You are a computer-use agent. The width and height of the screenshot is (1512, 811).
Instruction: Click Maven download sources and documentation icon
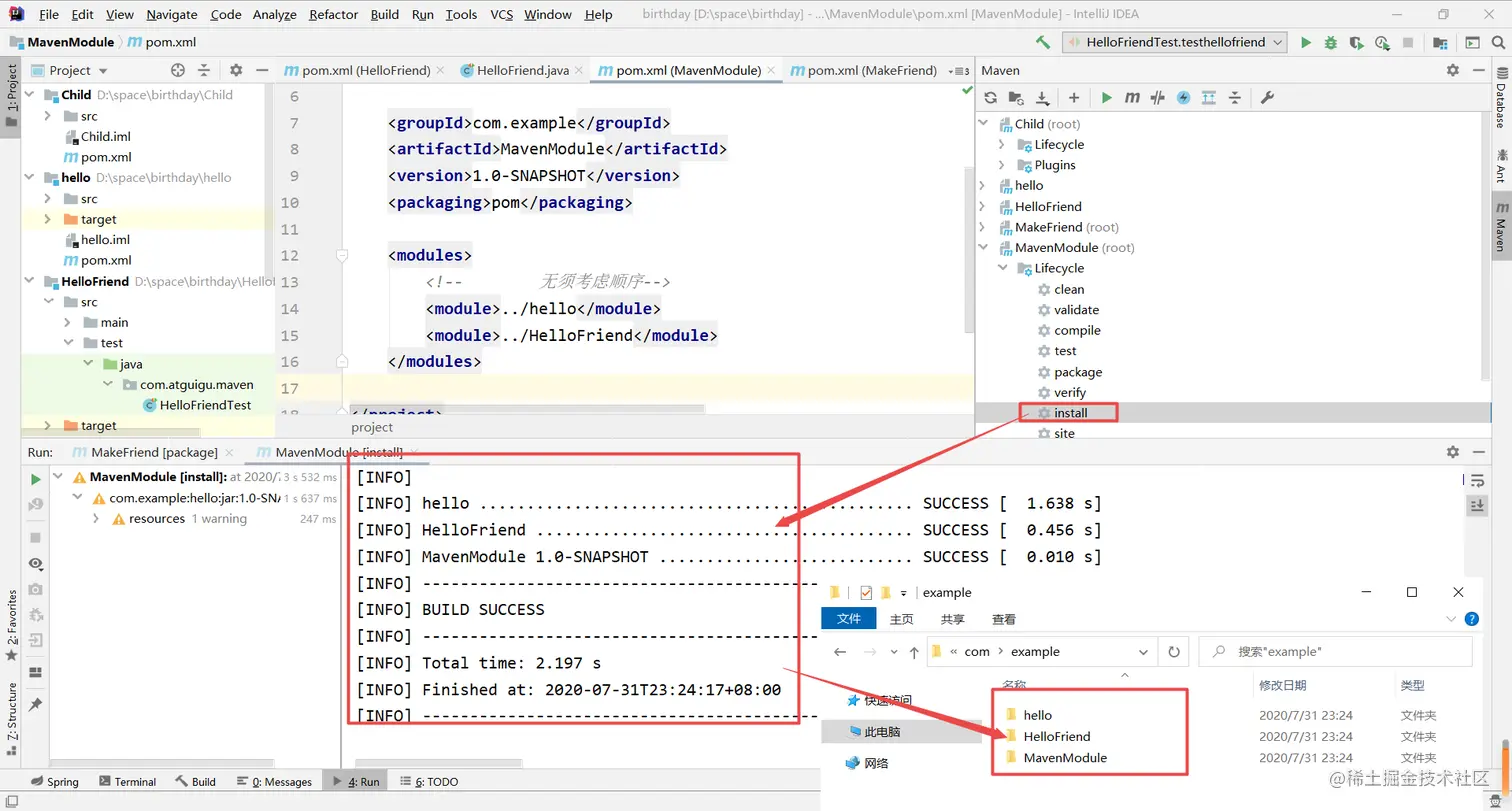click(x=1042, y=98)
